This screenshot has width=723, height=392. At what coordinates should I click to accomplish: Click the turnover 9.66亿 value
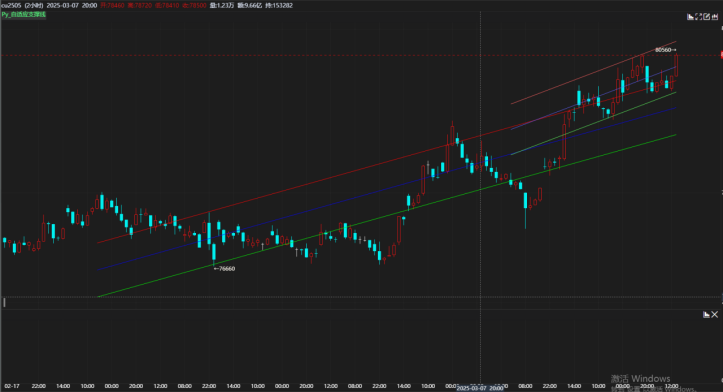point(249,6)
